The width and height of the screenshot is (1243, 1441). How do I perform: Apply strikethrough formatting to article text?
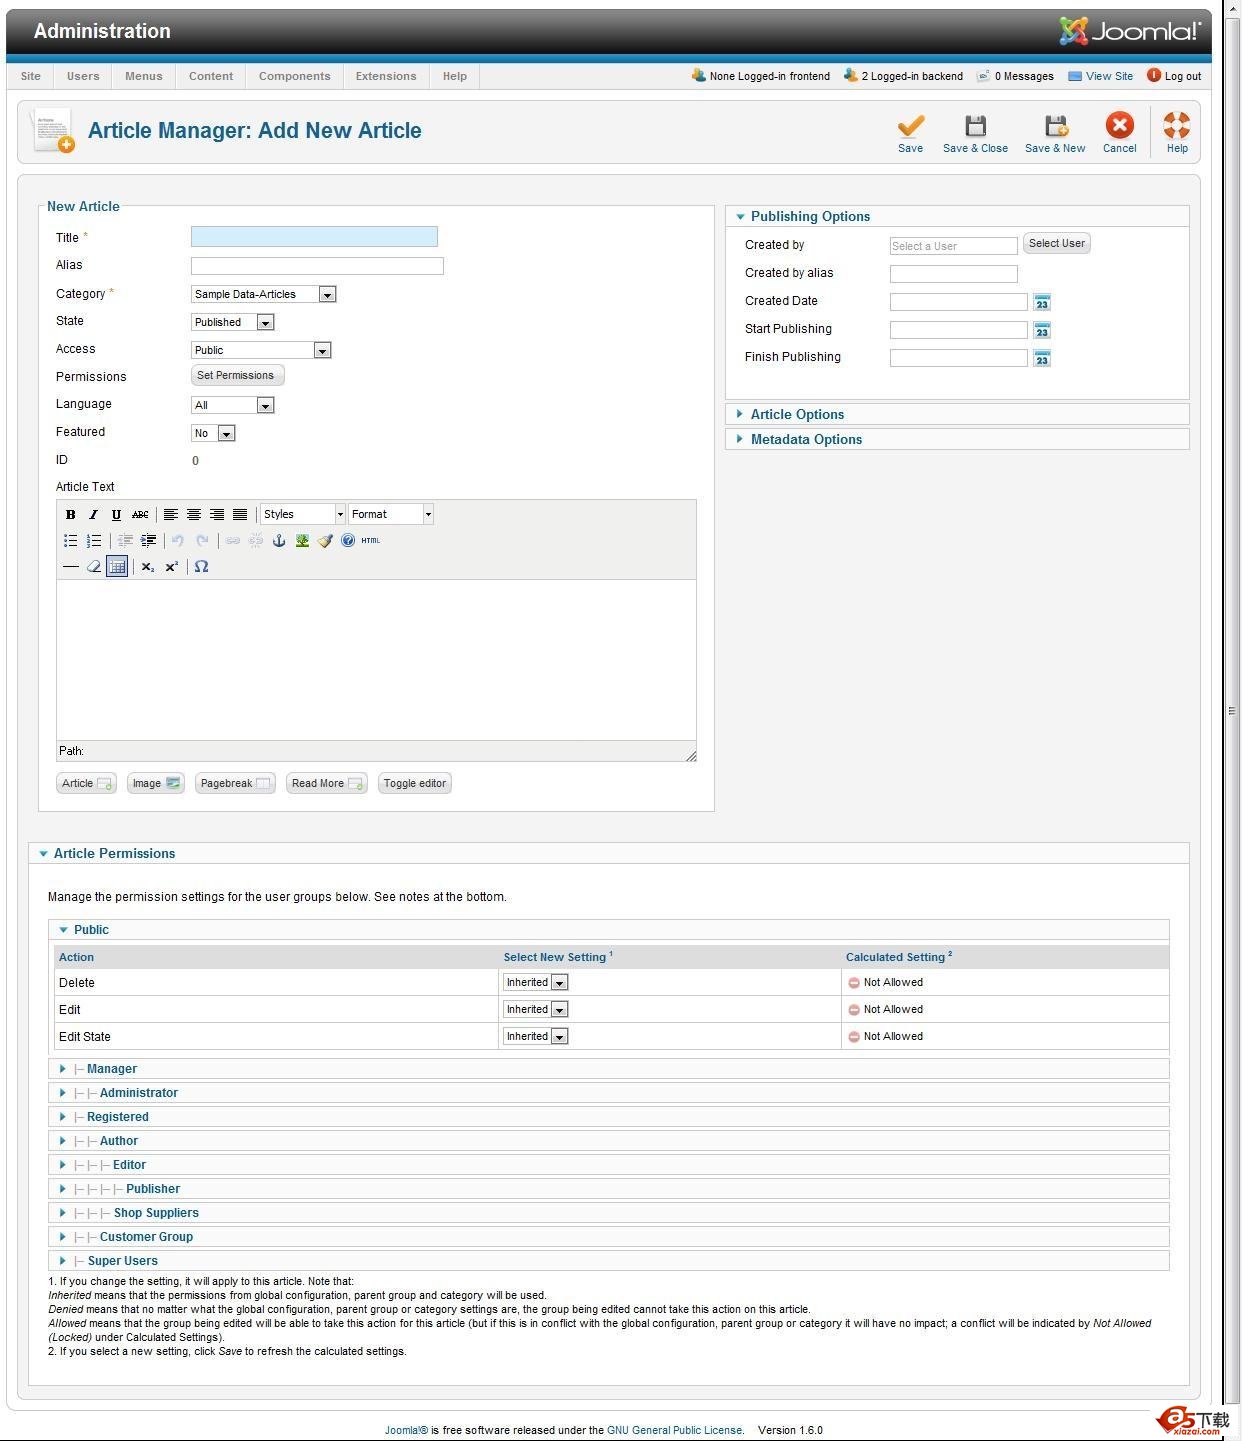139,513
